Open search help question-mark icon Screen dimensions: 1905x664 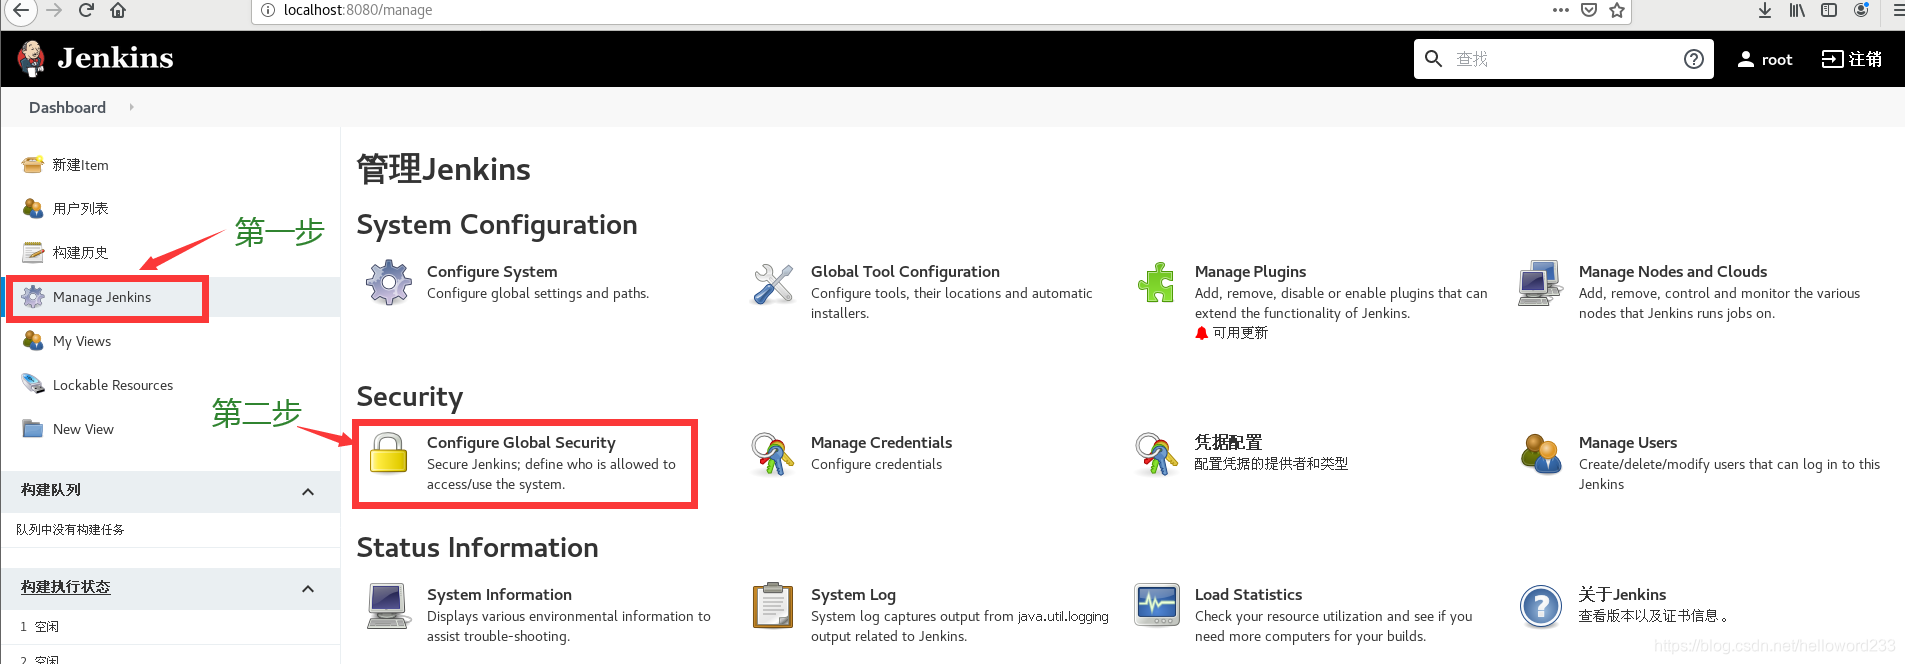1693,59
